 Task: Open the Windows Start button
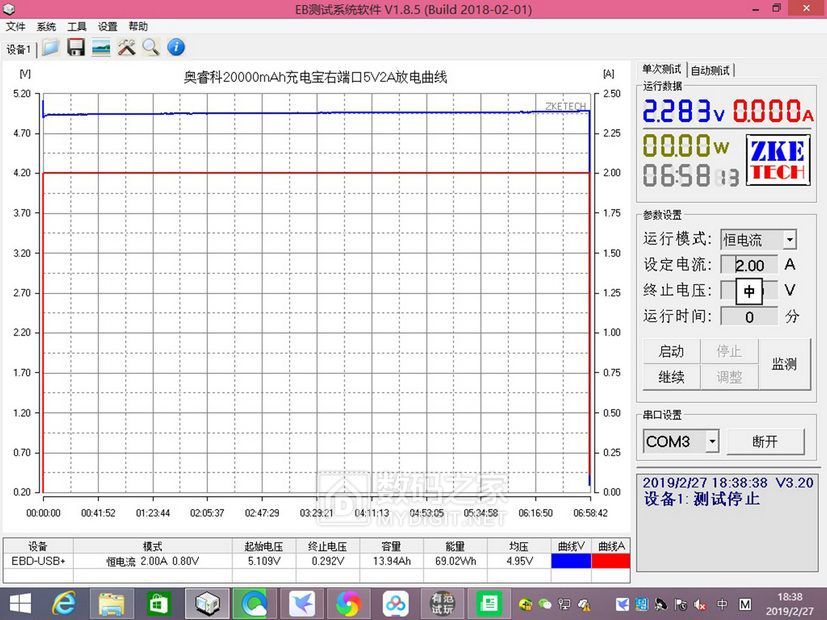[x=19, y=603]
